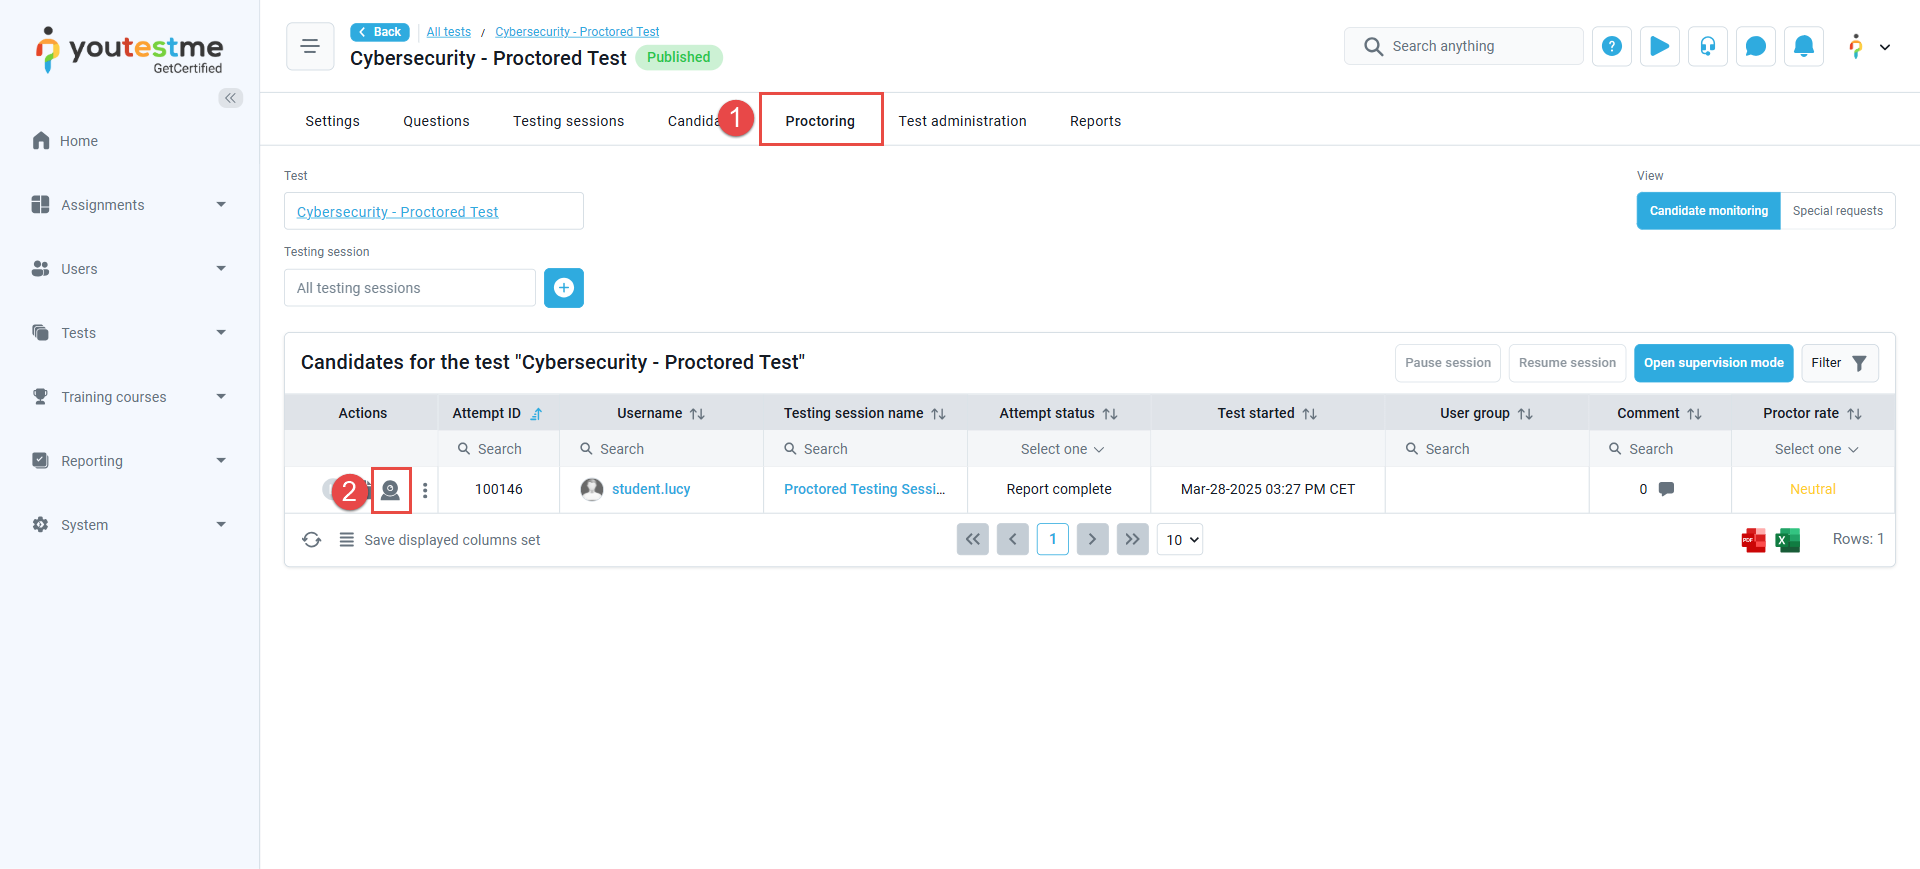
Task: Click the Cybersecurity - Proctored Test field link
Action: pos(397,212)
